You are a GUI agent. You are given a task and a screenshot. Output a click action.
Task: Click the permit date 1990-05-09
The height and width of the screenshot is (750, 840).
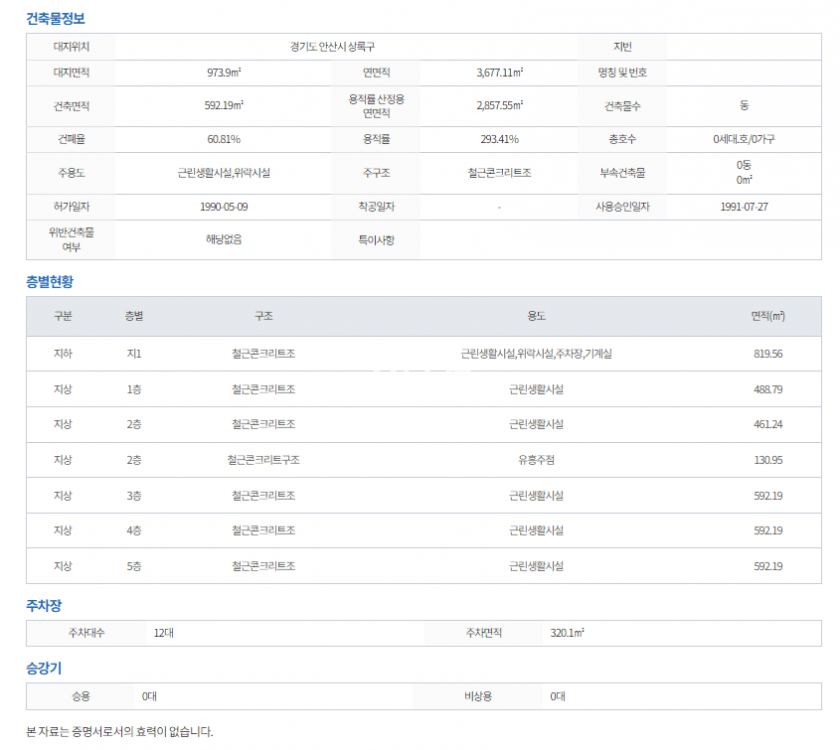point(224,206)
